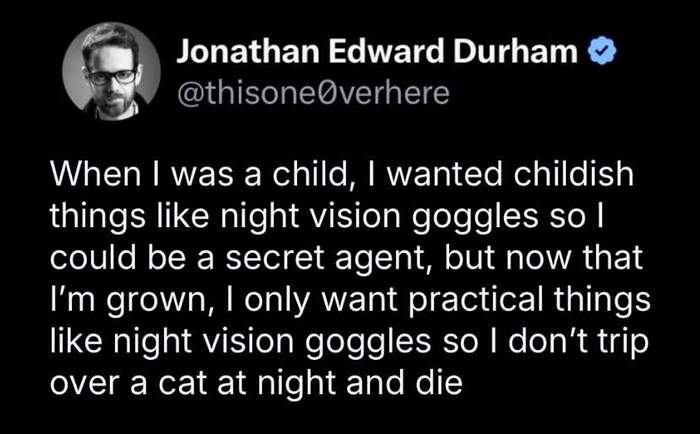Click the display name Jonathan Edward Durham
This screenshot has height=434, width=700.
point(377,52)
